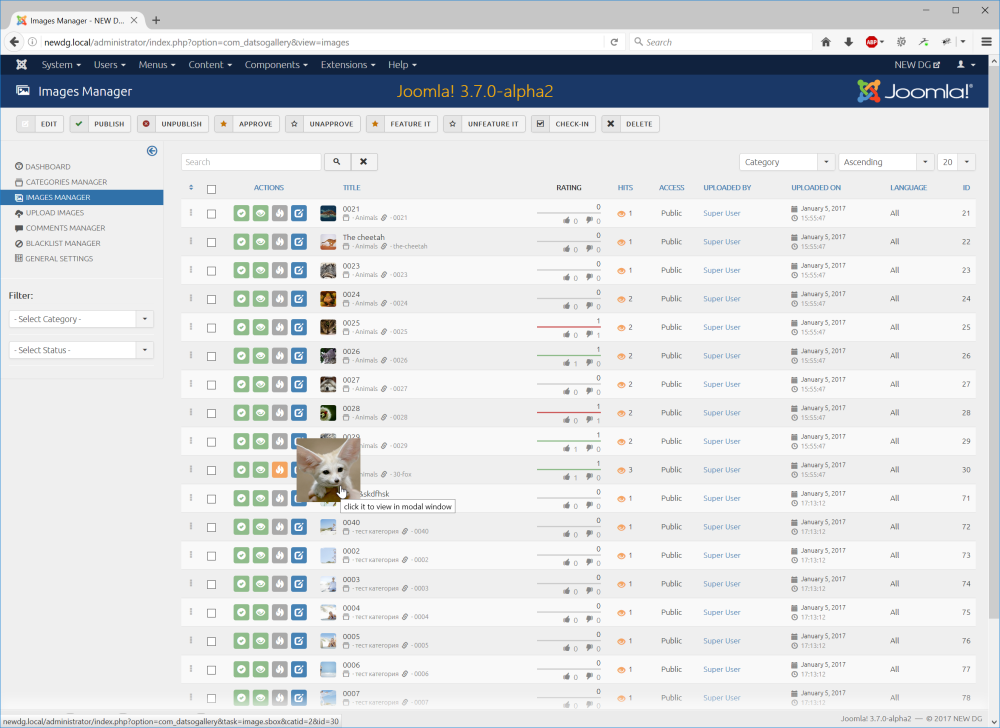The image size is (1000, 728).
Task: Click the search magnifier button
Action: (337, 162)
